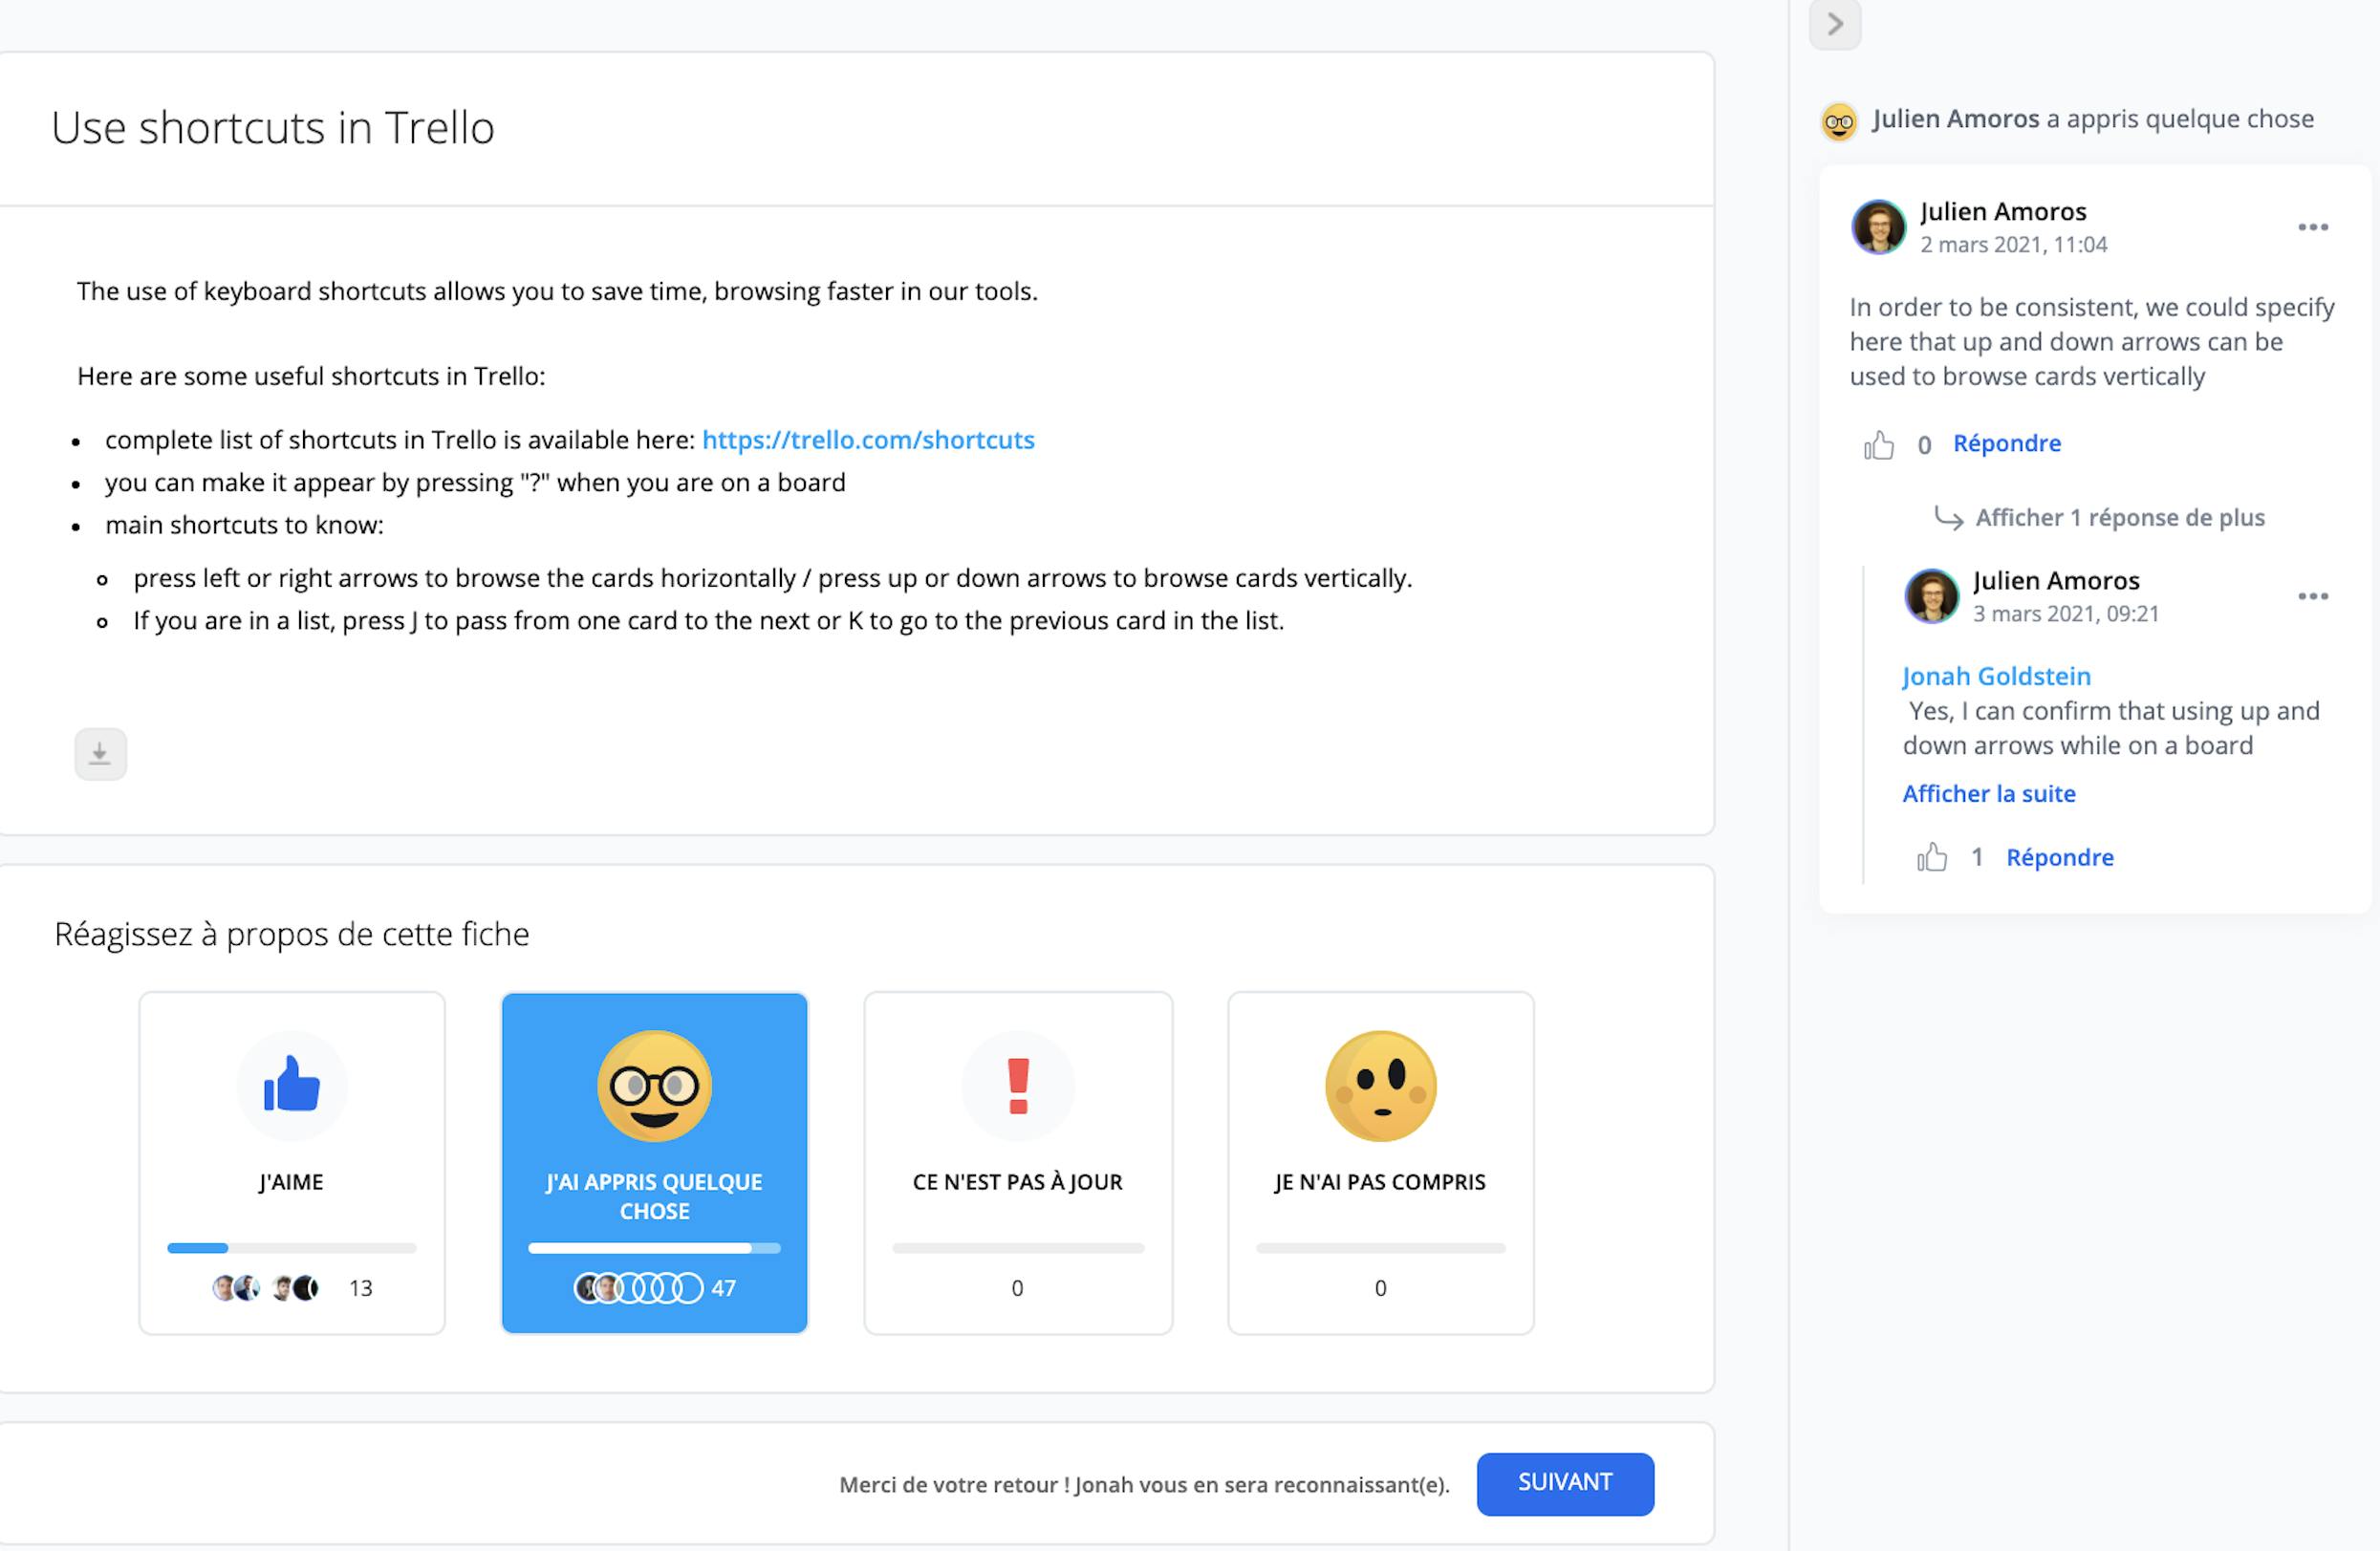This screenshot has width=2380, height=1551.
Task: Open the Jonah Goldstein mention link
Action: (1996, 677)
